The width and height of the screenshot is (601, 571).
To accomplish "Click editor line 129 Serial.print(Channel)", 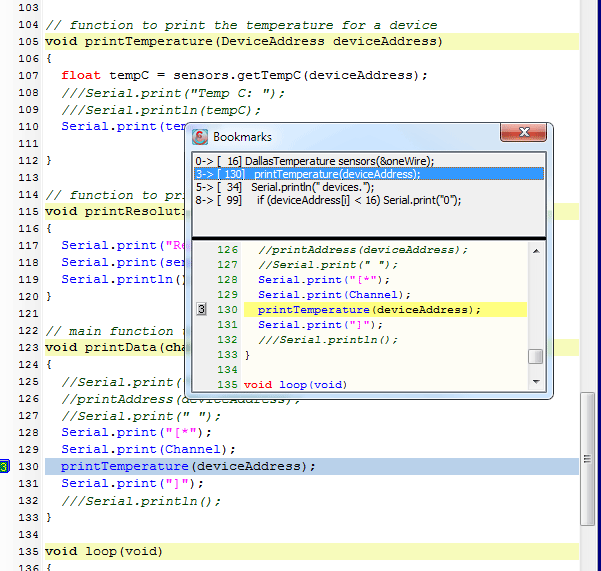I will [148, 449].
